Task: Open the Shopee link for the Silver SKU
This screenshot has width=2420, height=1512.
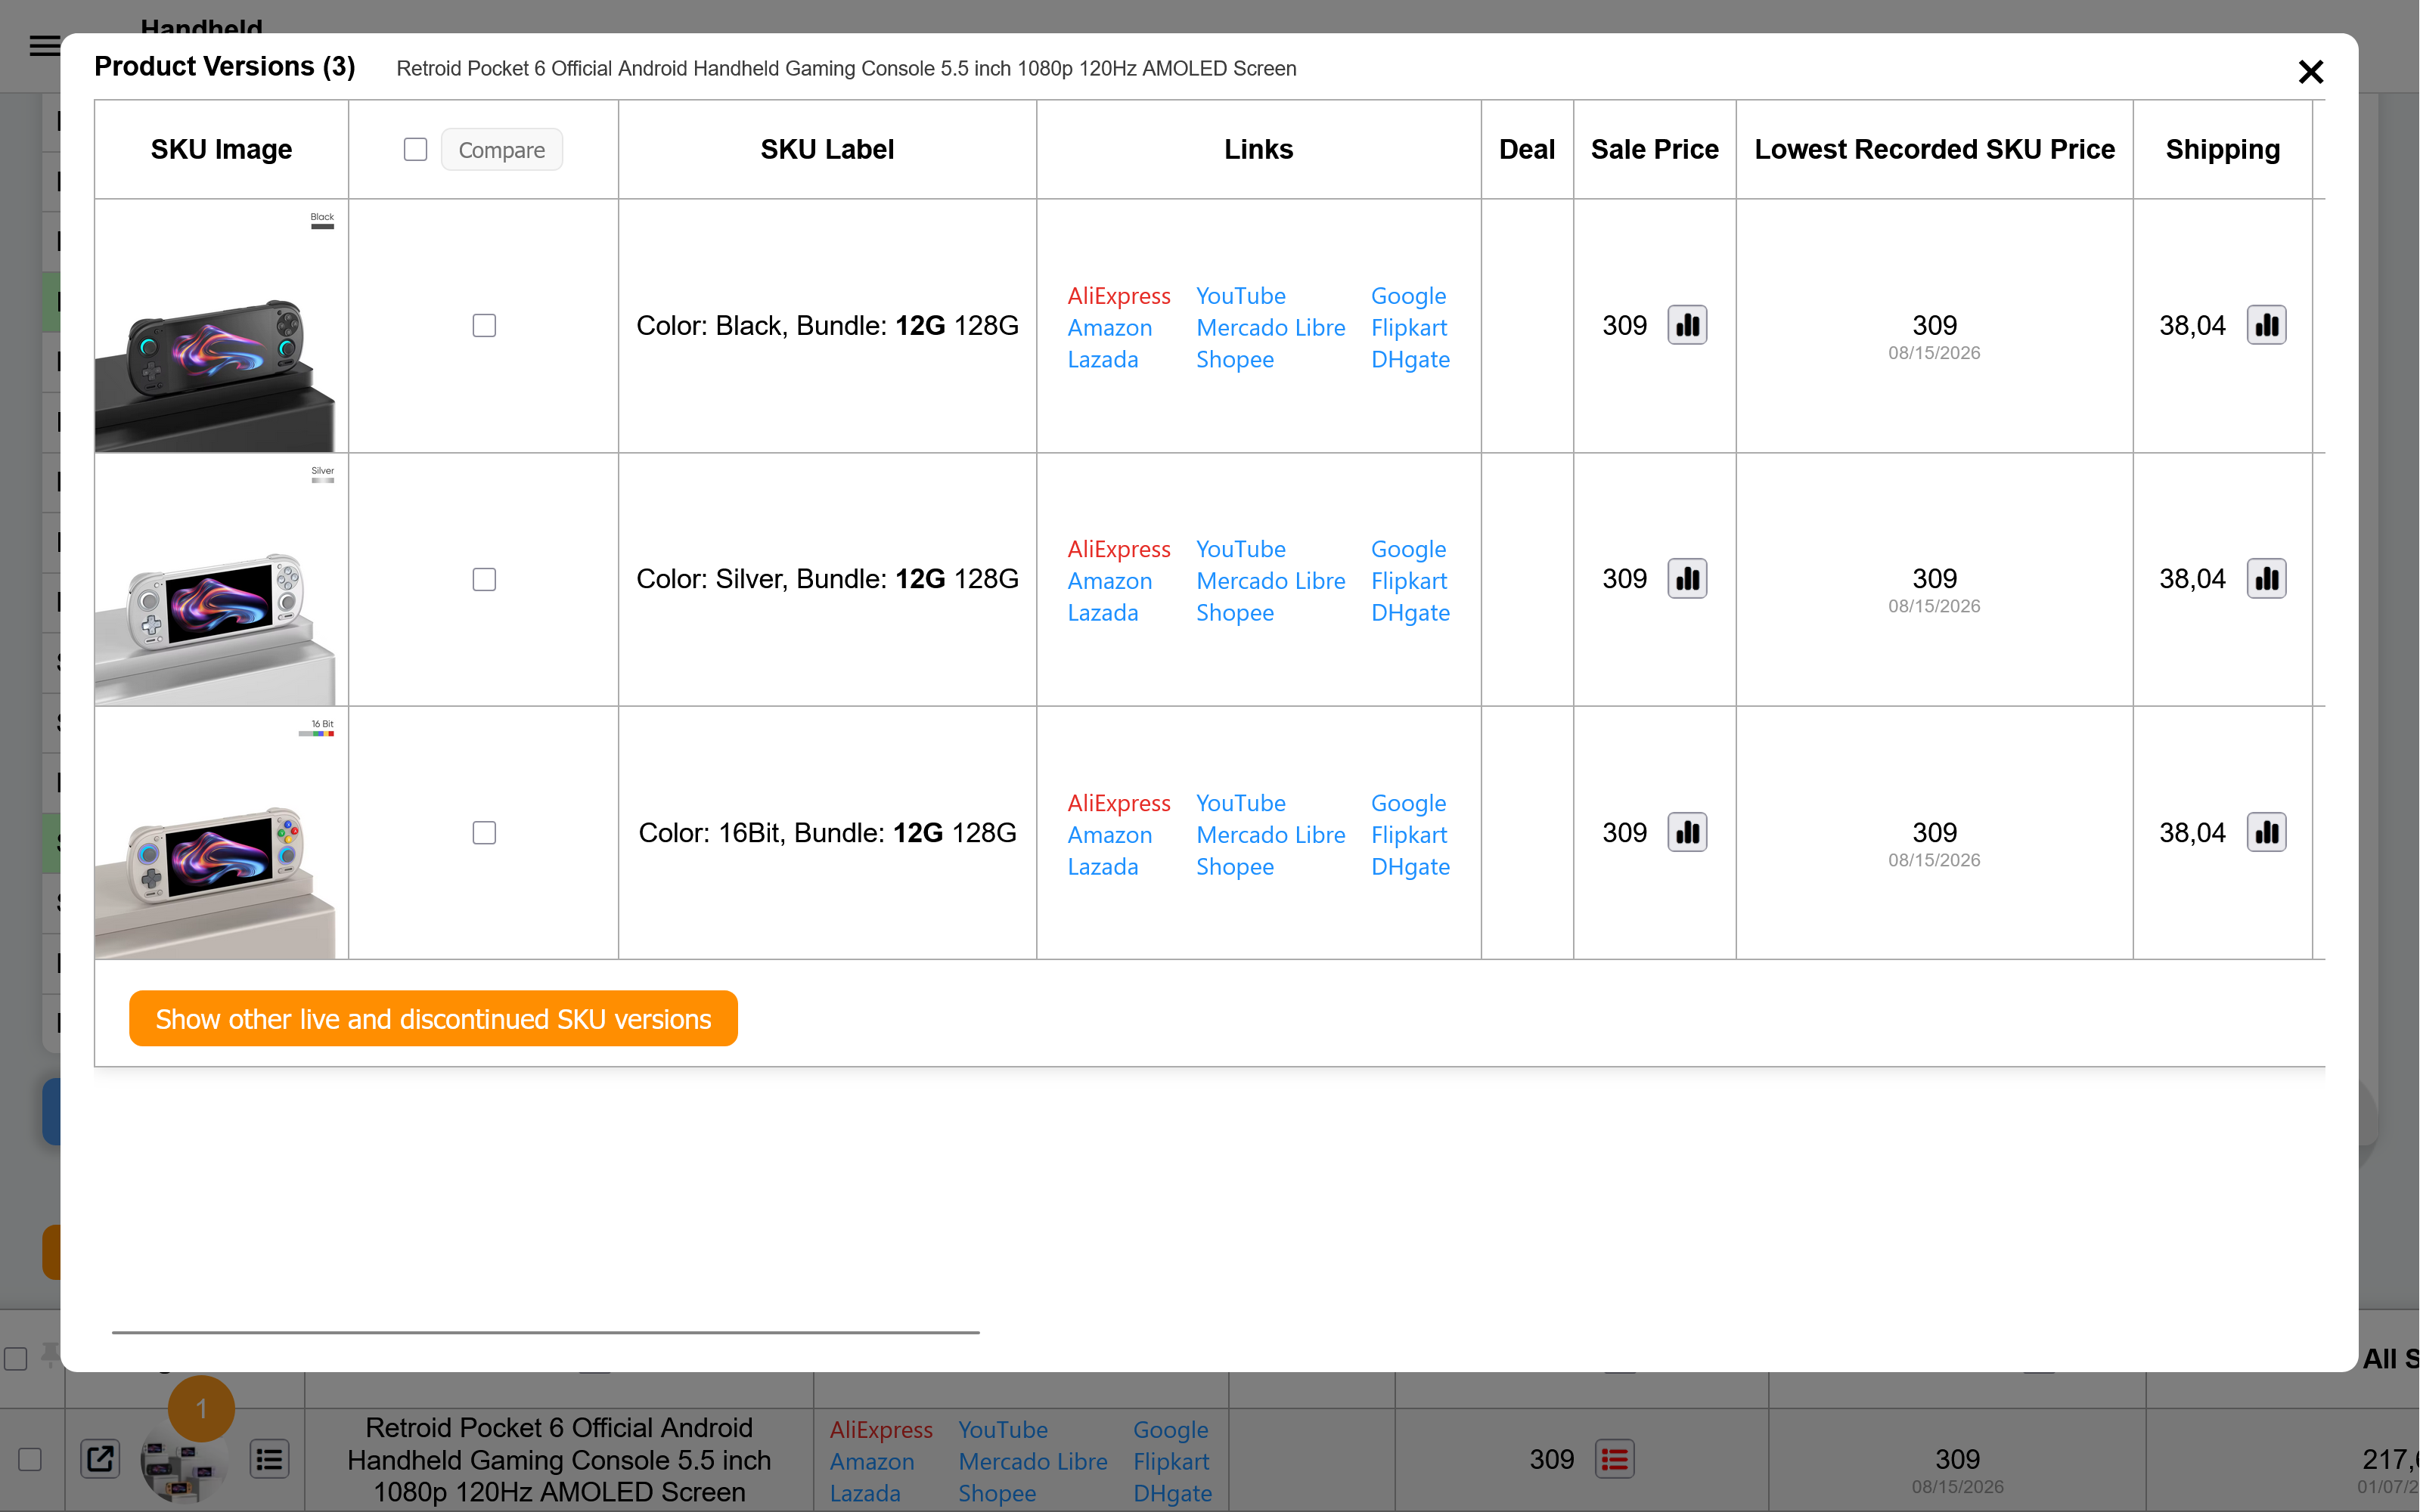Action: (1234, 613)
